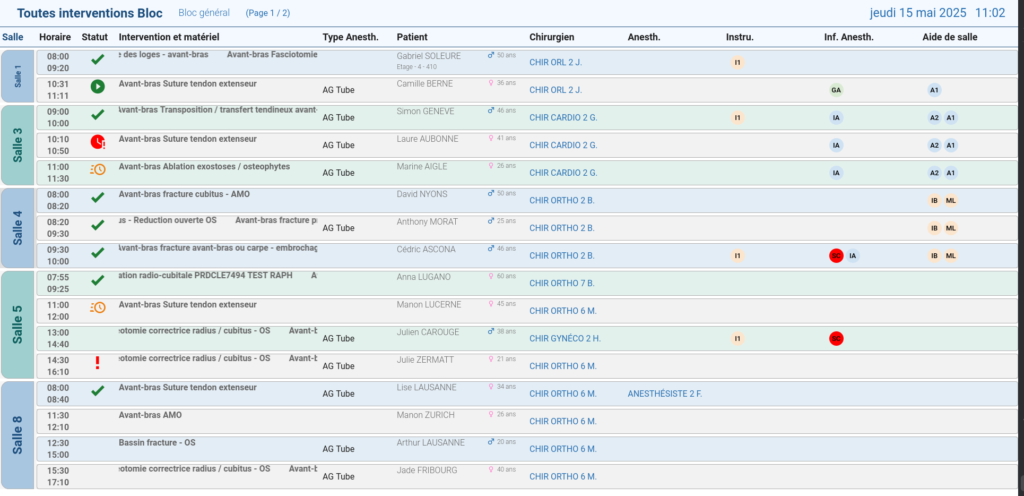1024x496 pixels.
Task: Click the green checkmark for Lise LAUSANNE
Action: click(x=97, y=390)
